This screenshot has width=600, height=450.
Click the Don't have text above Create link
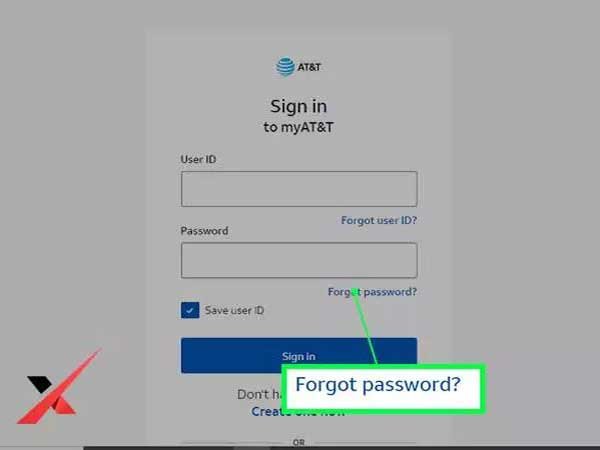(259, 394)
